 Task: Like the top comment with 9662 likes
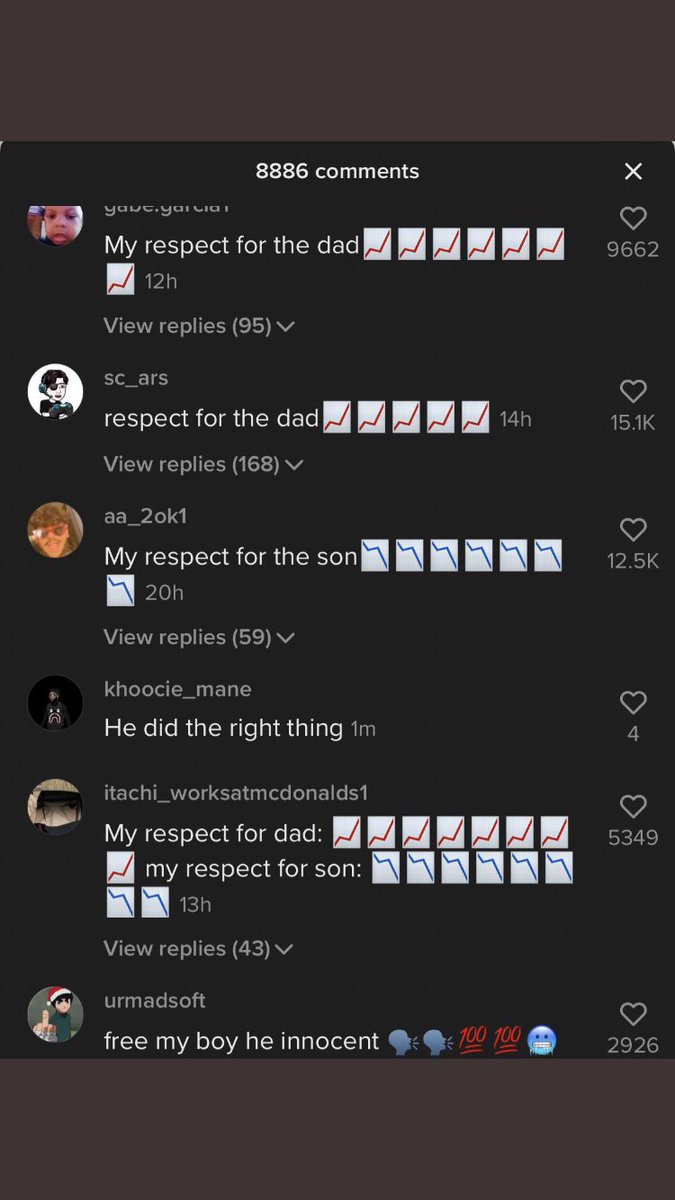tap(632, 218)
